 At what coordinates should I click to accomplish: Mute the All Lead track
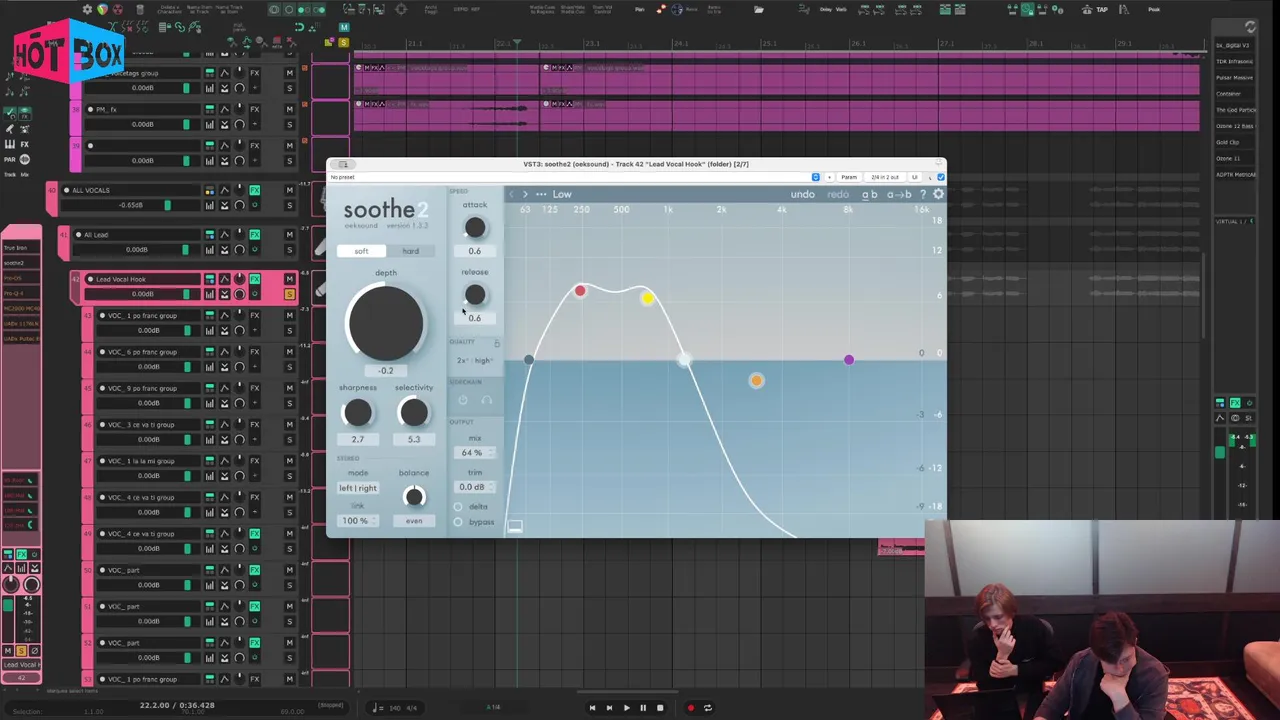289,235
